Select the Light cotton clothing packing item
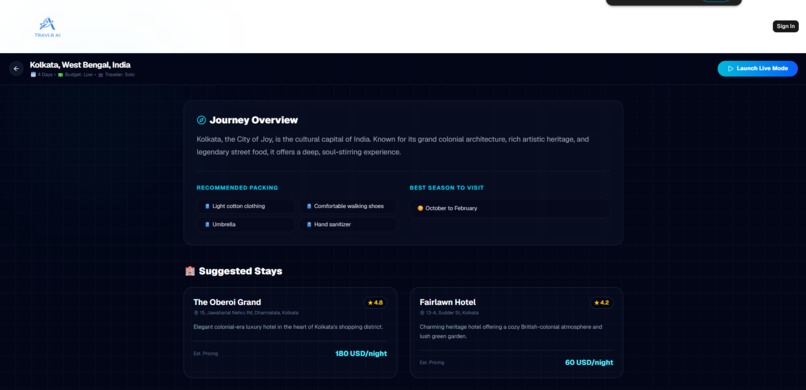Screen dimensions: 806x390 [x=246, y=206]
